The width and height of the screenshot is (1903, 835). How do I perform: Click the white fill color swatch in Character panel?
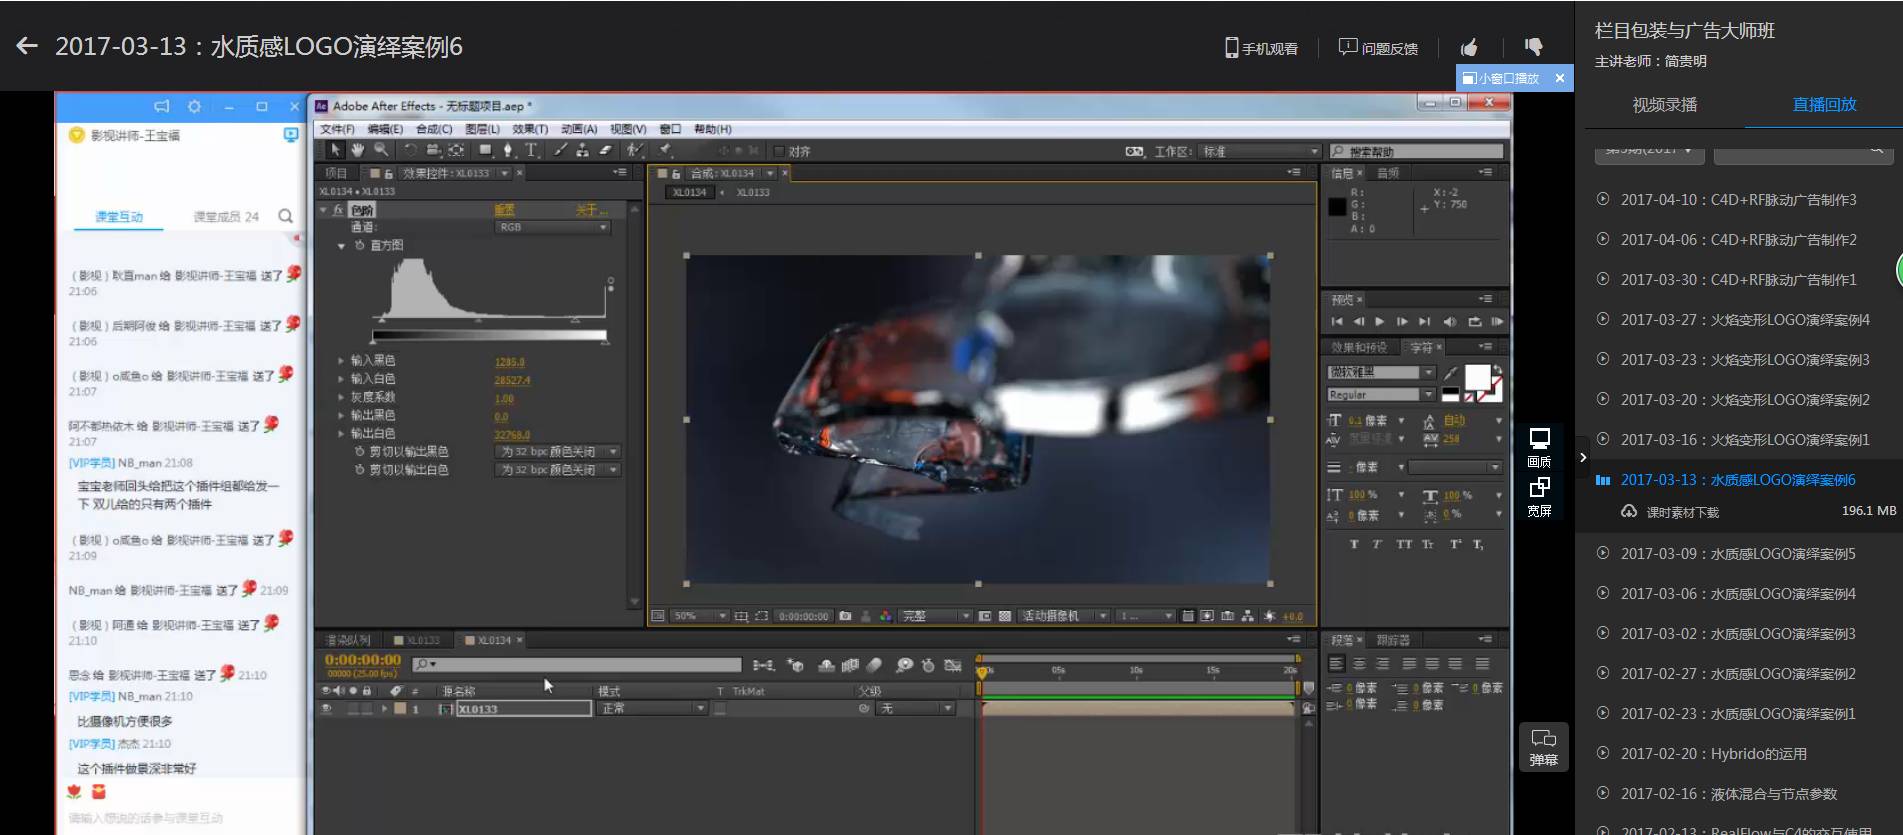[x=1476, y=377]
